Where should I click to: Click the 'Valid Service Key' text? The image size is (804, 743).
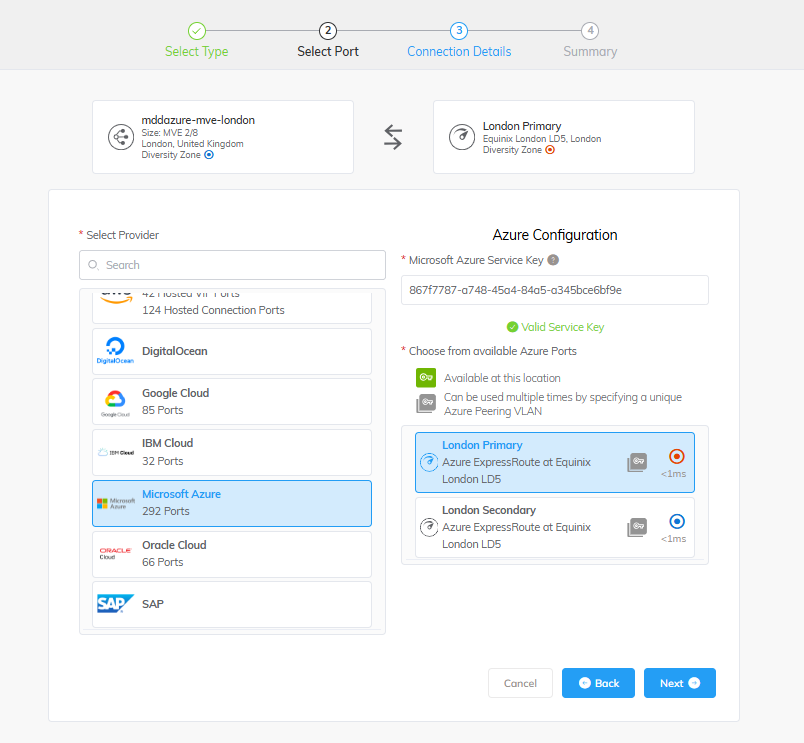click(562, 327)
